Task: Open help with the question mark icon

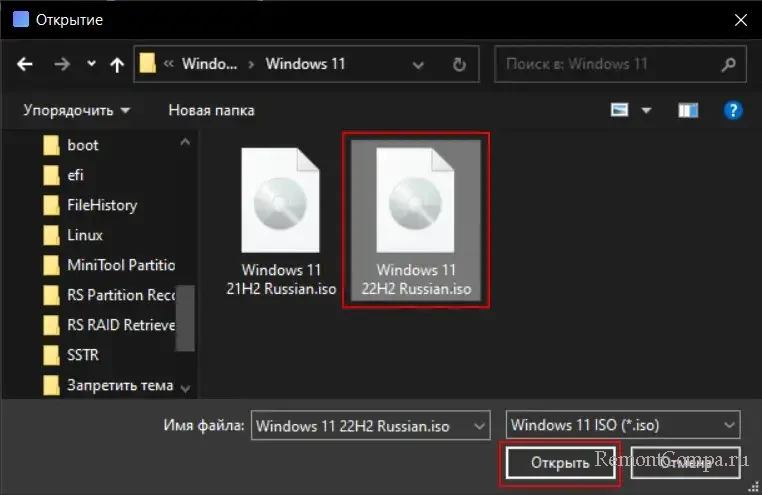Action: click(733, 110)
